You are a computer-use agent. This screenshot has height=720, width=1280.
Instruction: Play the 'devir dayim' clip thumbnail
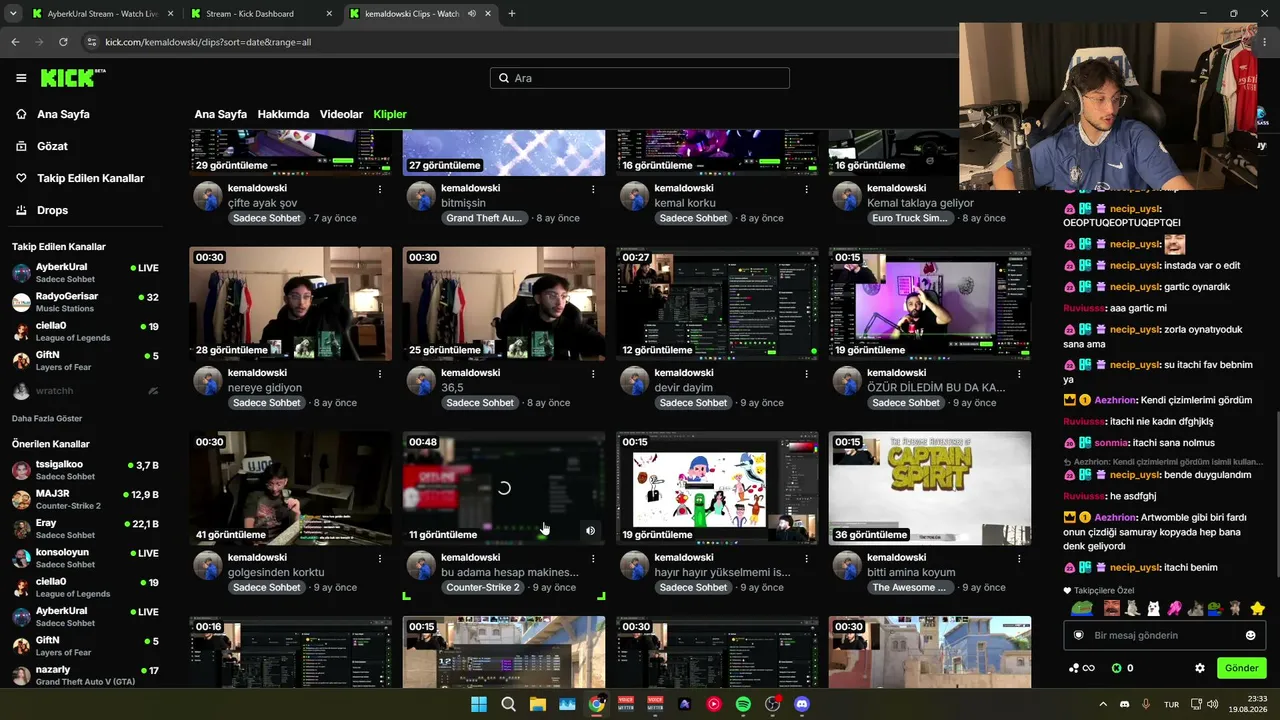click(718, 304)
